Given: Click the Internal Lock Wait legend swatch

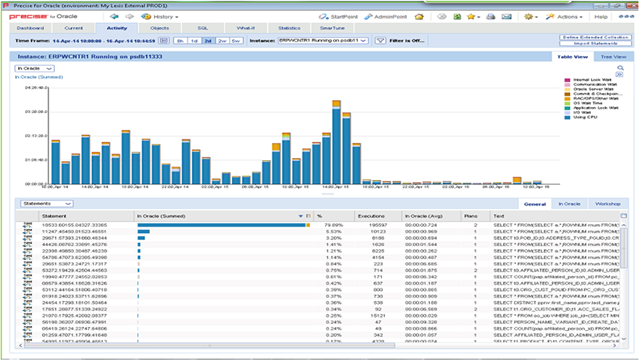Looking at the screenshot, I should point(567,80).
